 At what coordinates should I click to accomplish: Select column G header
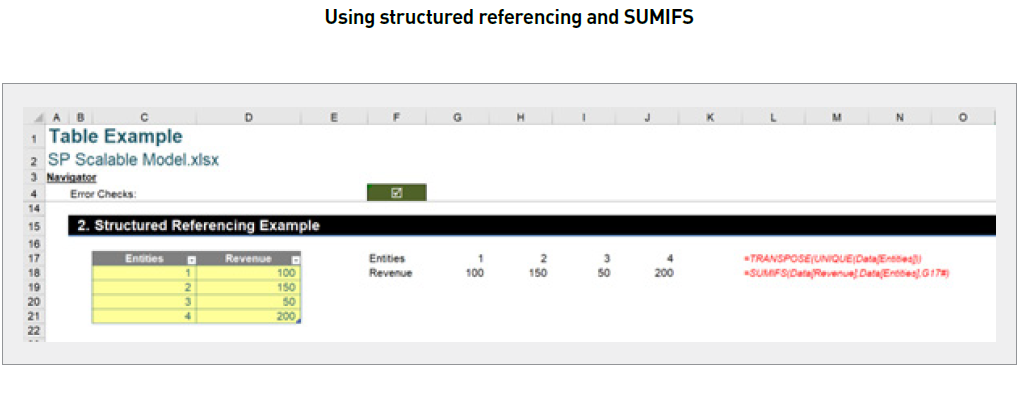pyautogui.click(x=458, y=117)
